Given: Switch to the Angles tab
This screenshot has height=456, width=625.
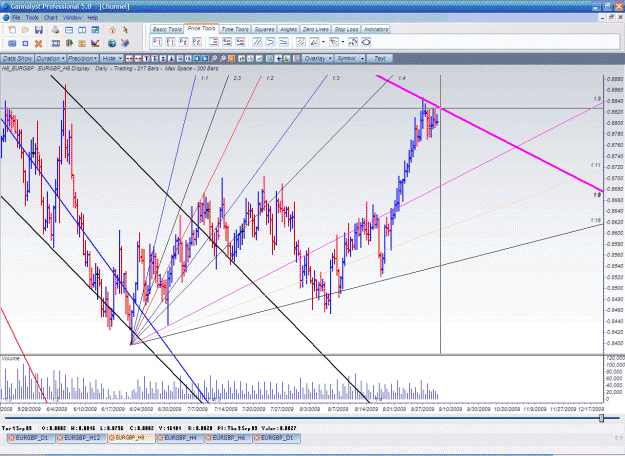Looking at the screenshot, I should coord(288,29).
